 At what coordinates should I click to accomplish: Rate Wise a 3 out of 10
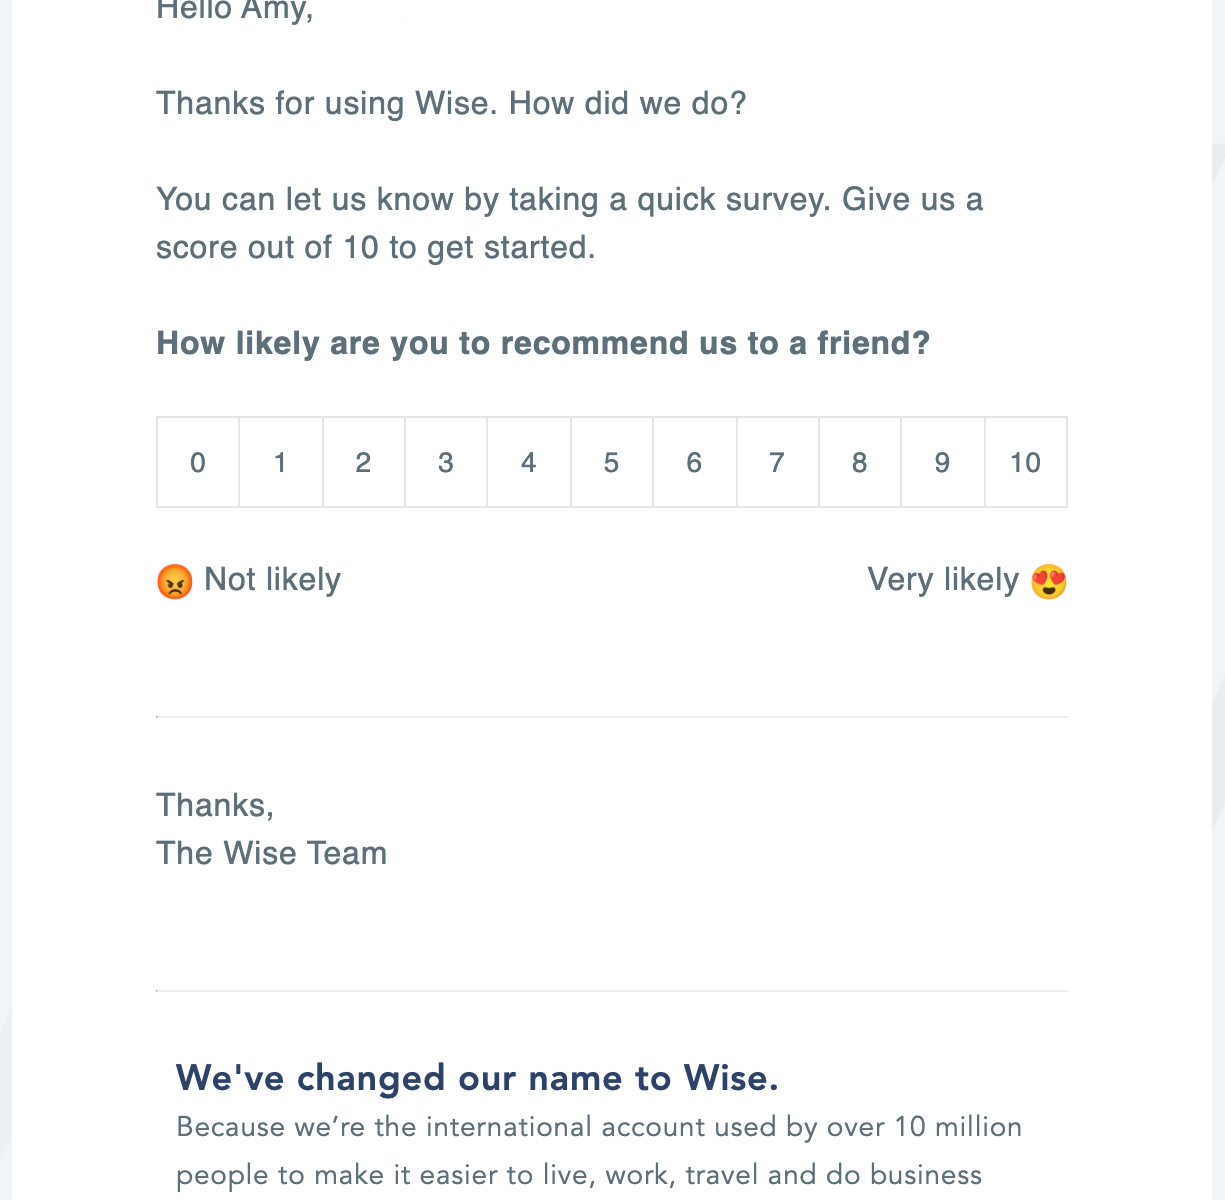[446, 462]
